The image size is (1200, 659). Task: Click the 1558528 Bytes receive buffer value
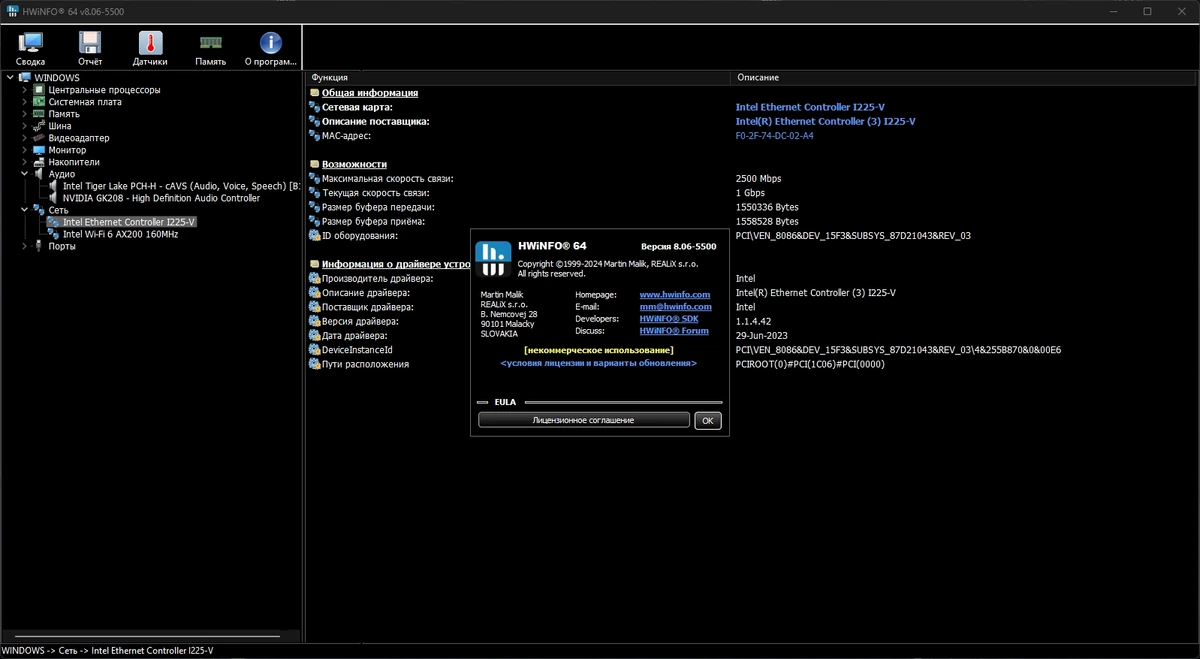(767, 222)
